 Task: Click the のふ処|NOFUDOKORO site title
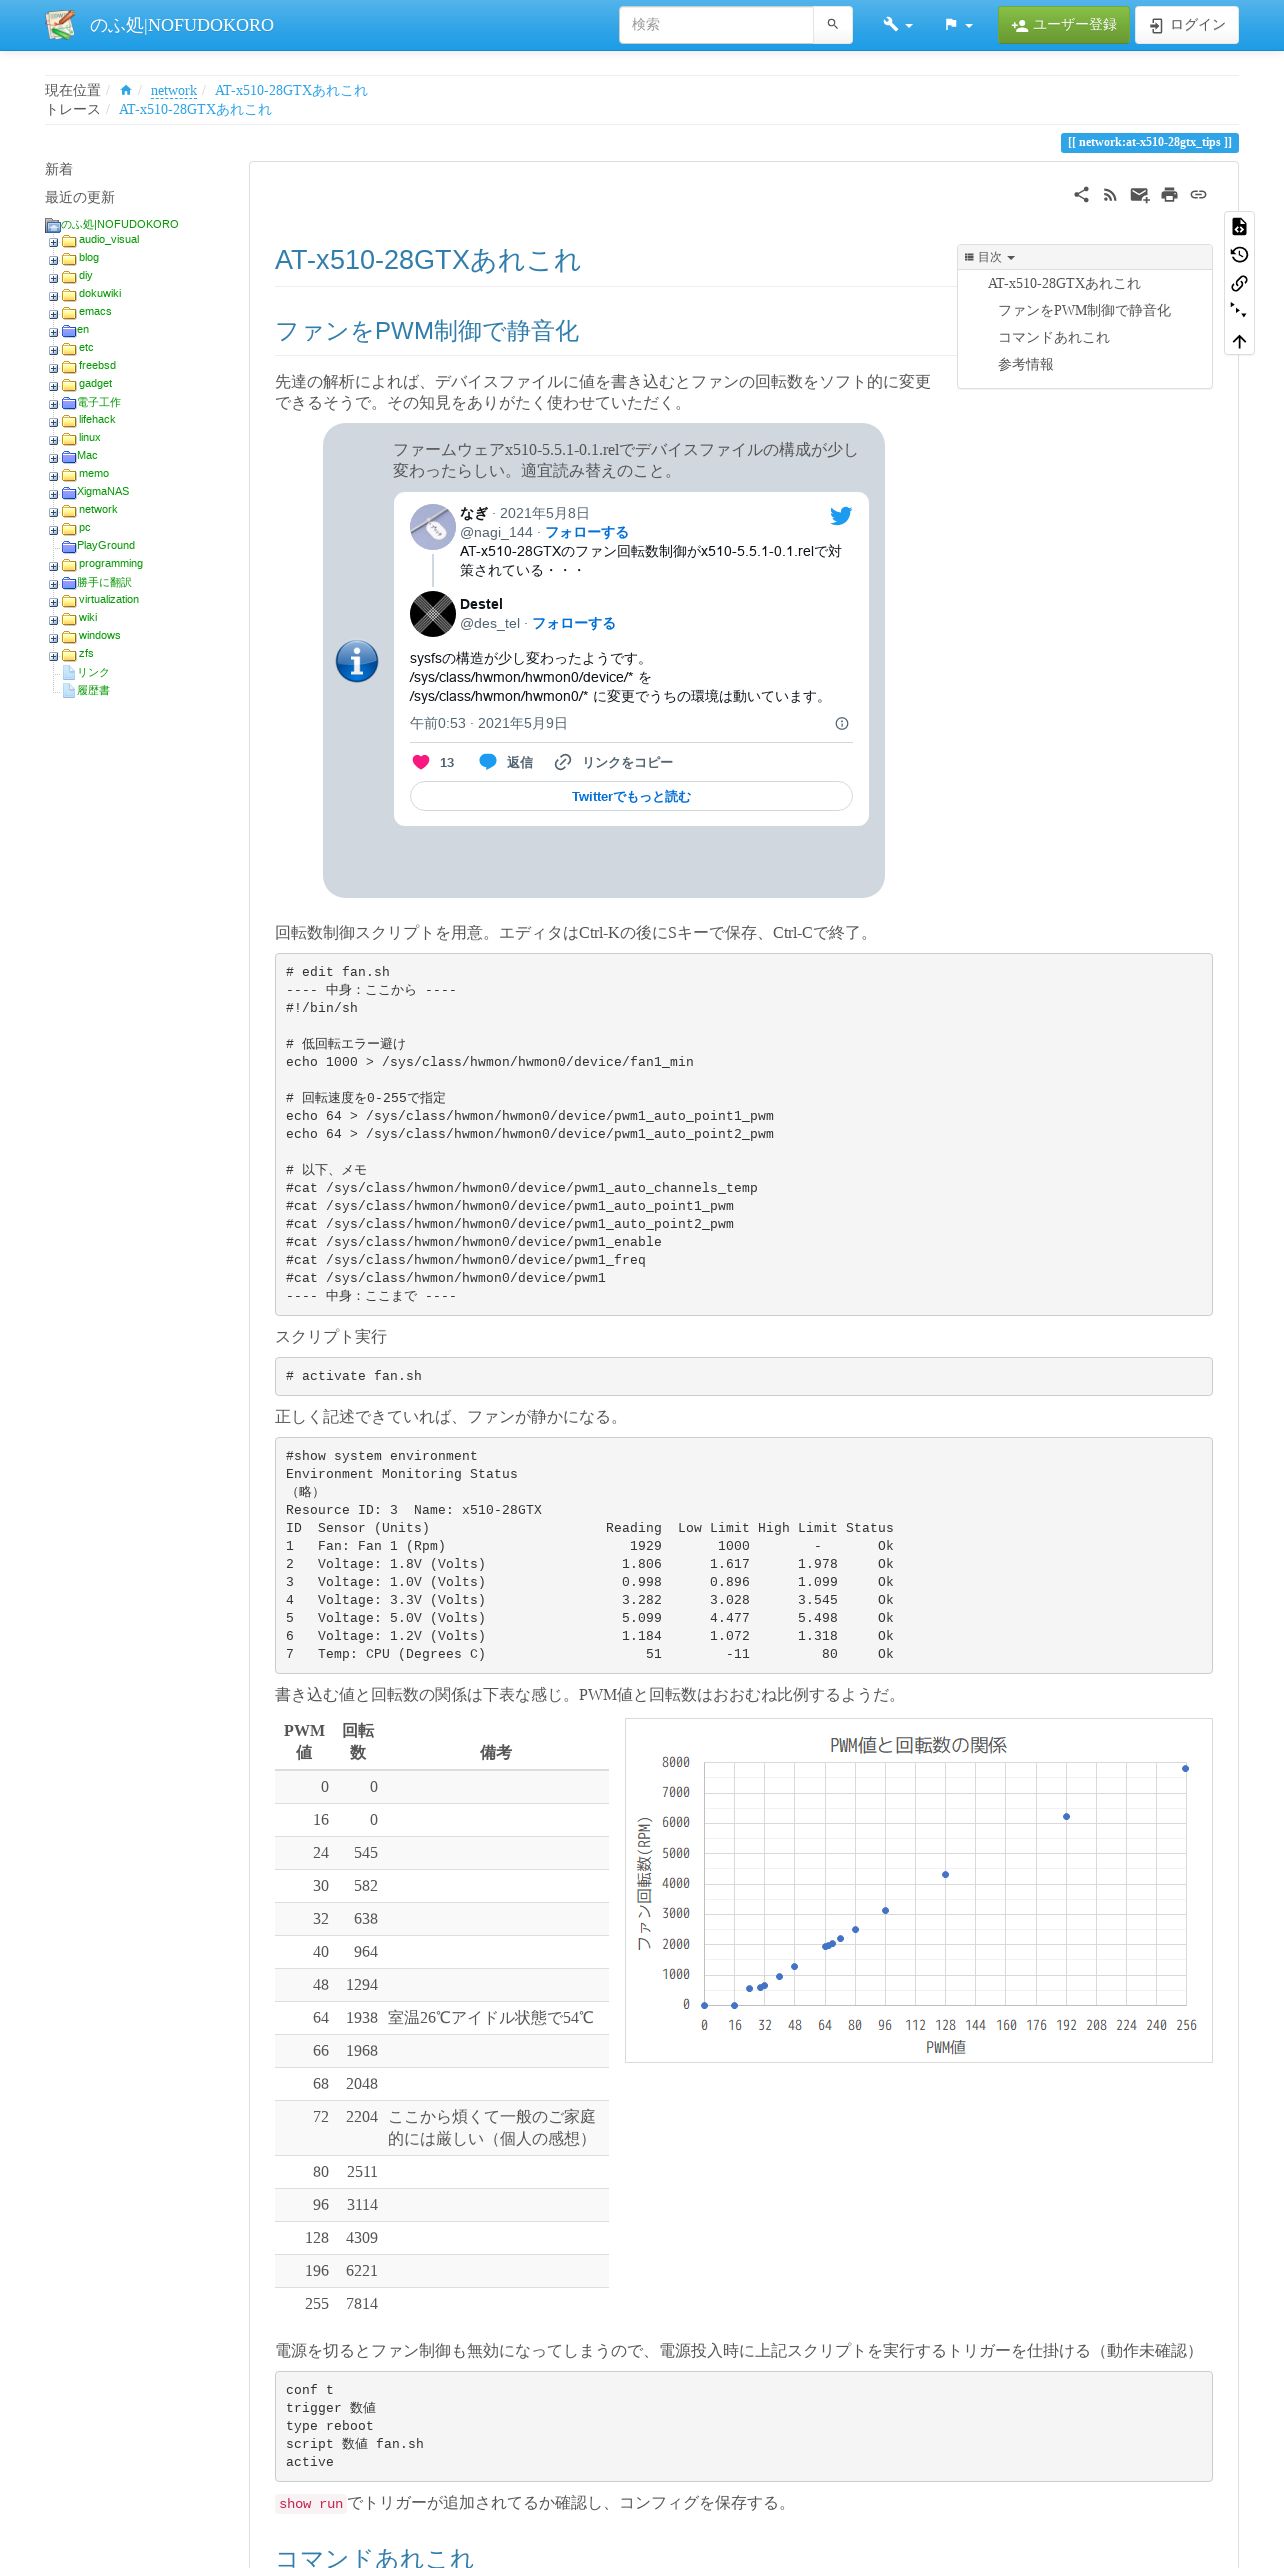click(x=181, y=25)
